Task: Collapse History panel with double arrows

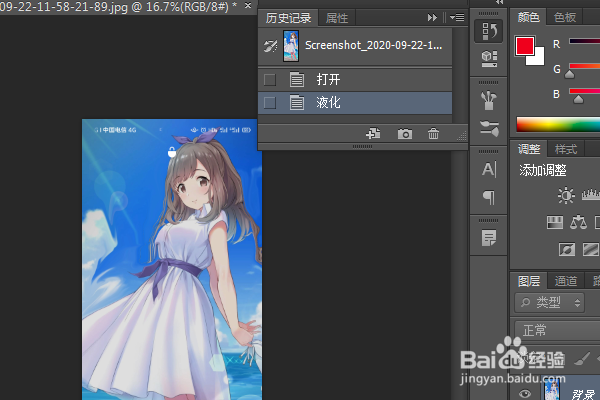Action: click(432, 18)
